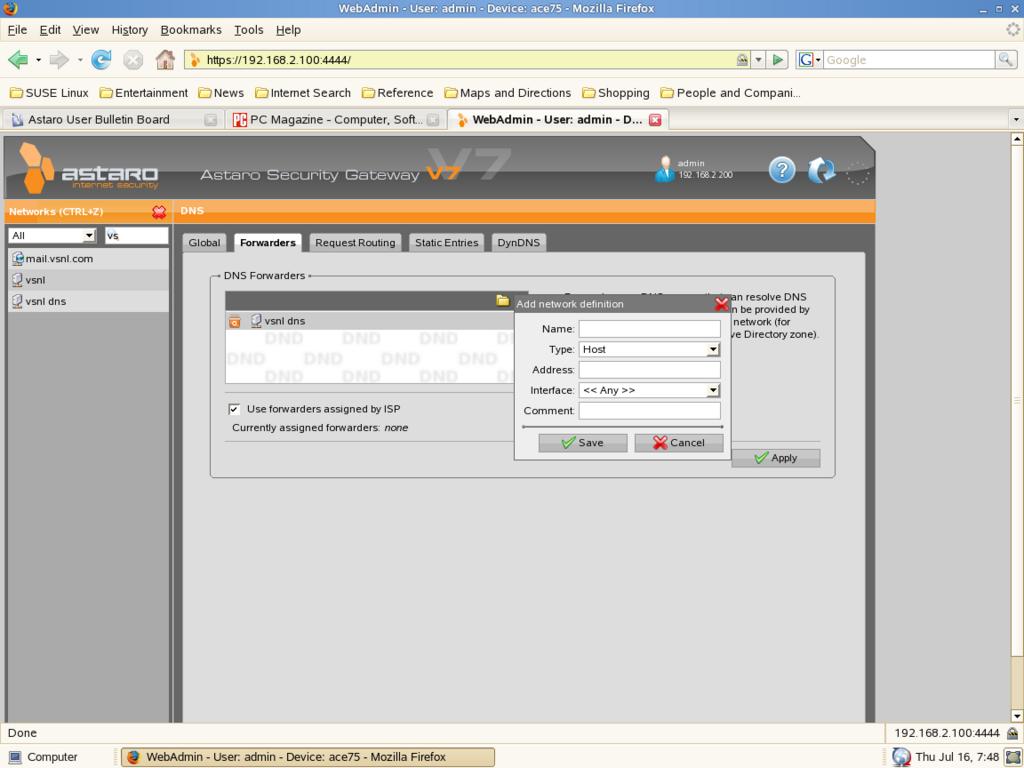Click the Comment input field

click(x=649, y=411)
